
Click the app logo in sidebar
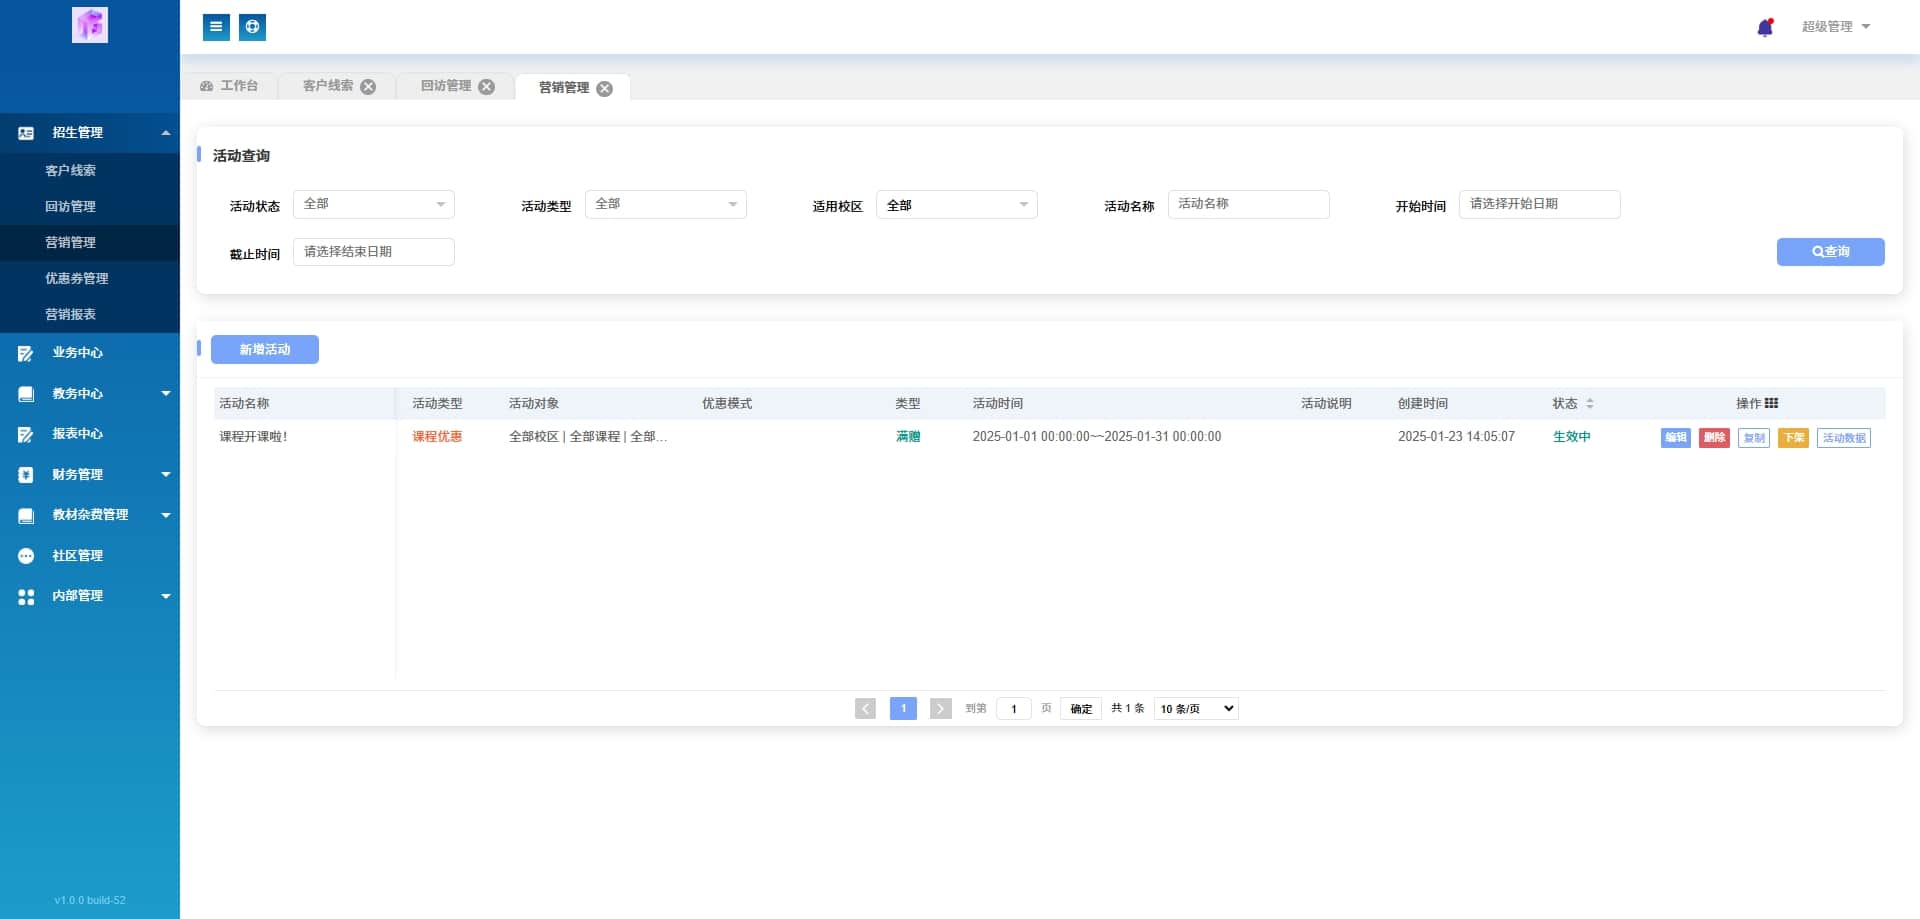(90, 25)
